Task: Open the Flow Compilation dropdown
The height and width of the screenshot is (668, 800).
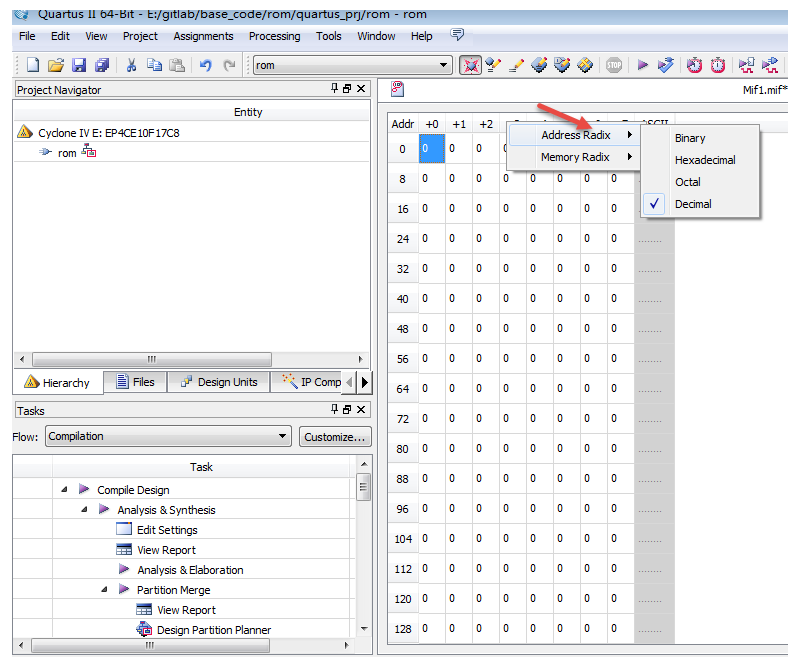Action: coord(282,436)
